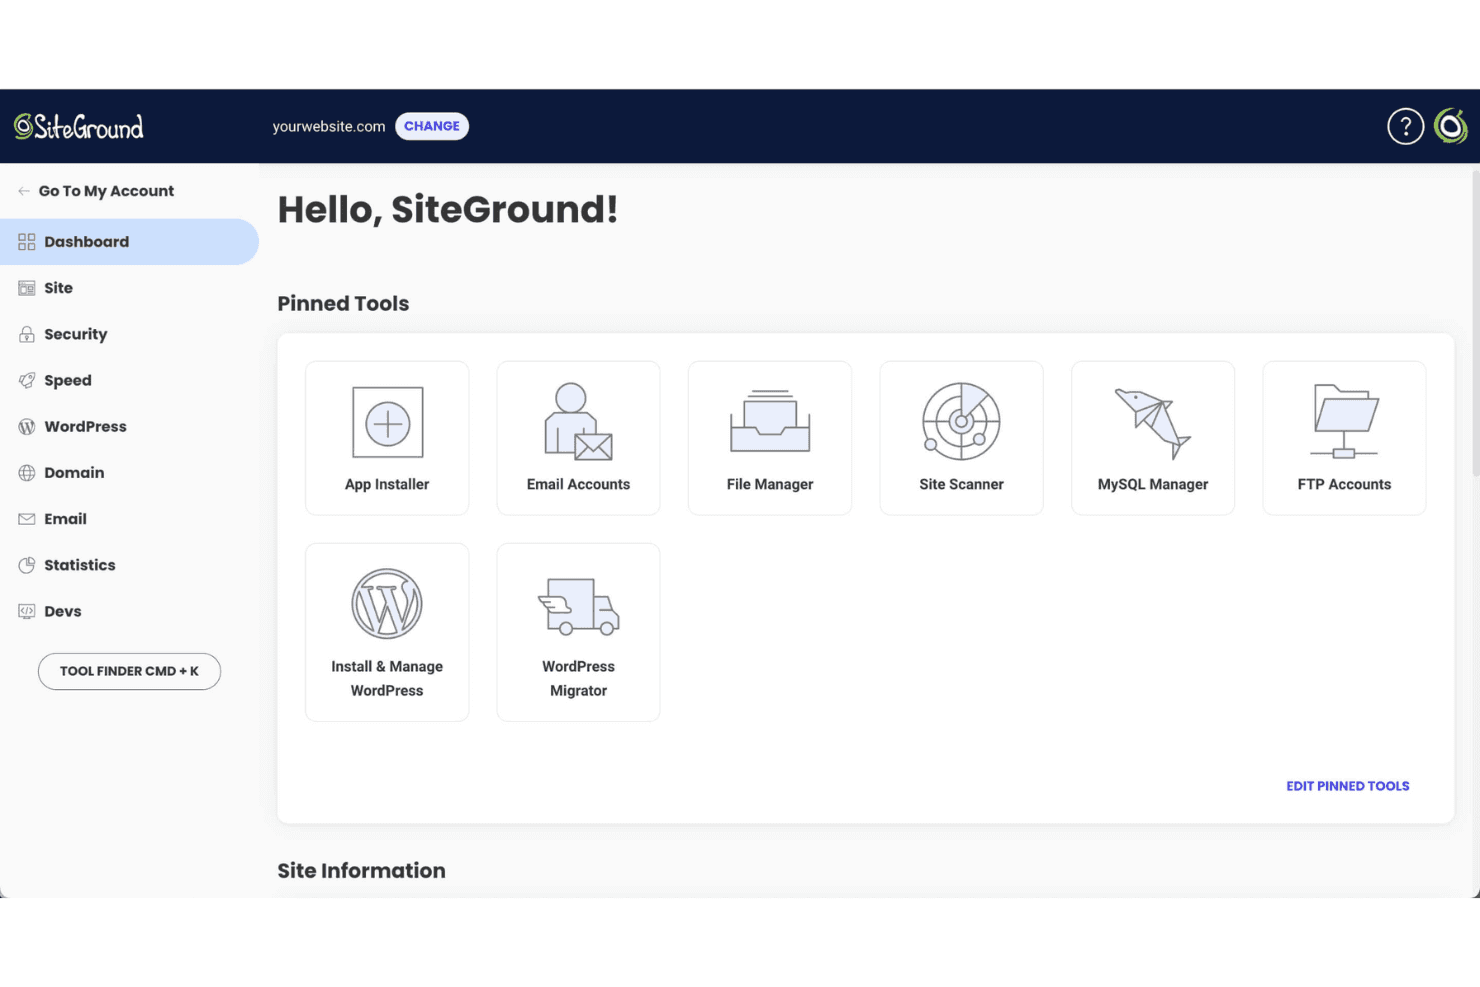Open the Tool Finder CMD + K button
This screenshot has width=1480, height=987.
pyautogui.click(x=129, y=671)
